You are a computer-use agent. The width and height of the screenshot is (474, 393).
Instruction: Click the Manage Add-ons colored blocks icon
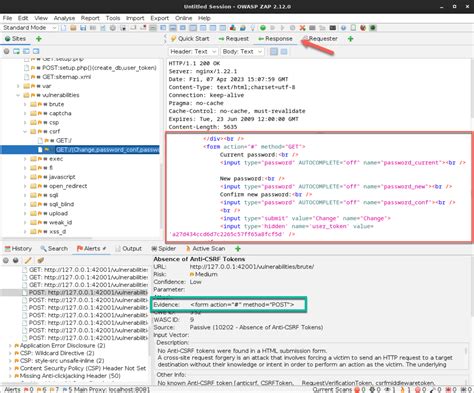[x=233, y=28]
